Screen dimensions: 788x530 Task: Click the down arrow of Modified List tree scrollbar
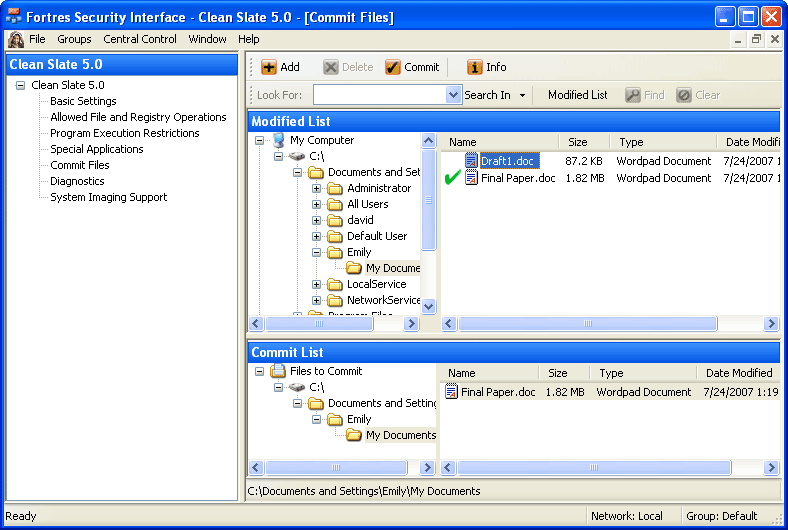[x=428, y=306]
